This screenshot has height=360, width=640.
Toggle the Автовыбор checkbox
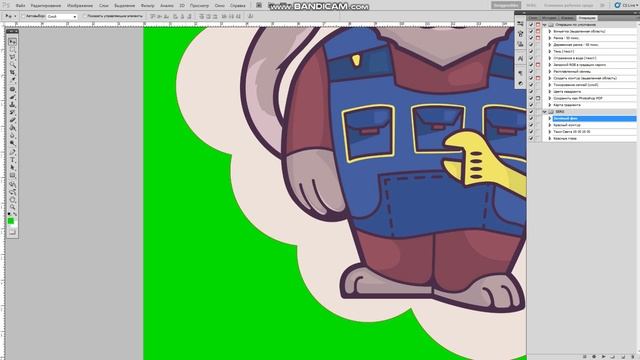click(x=23, y=16)
